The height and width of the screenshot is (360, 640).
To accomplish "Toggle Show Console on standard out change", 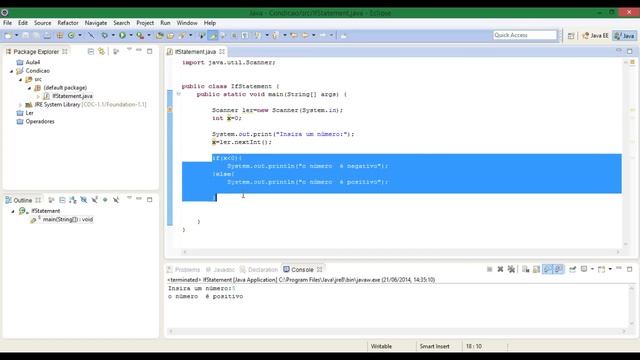I will 547,269.
